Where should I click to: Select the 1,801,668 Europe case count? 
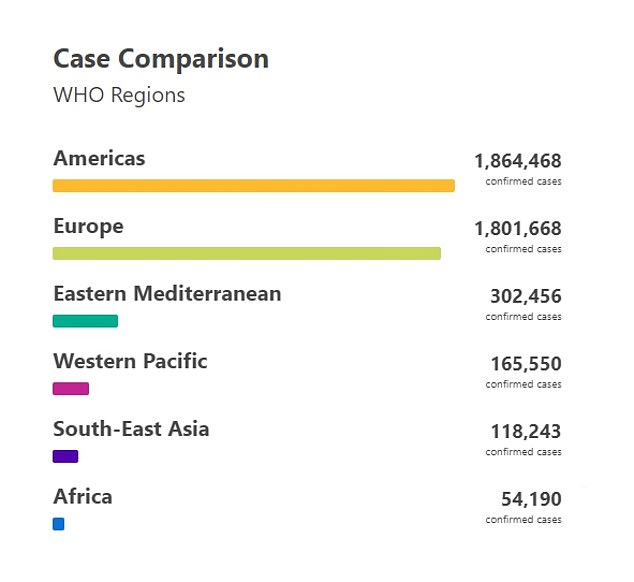pos(517,229)
